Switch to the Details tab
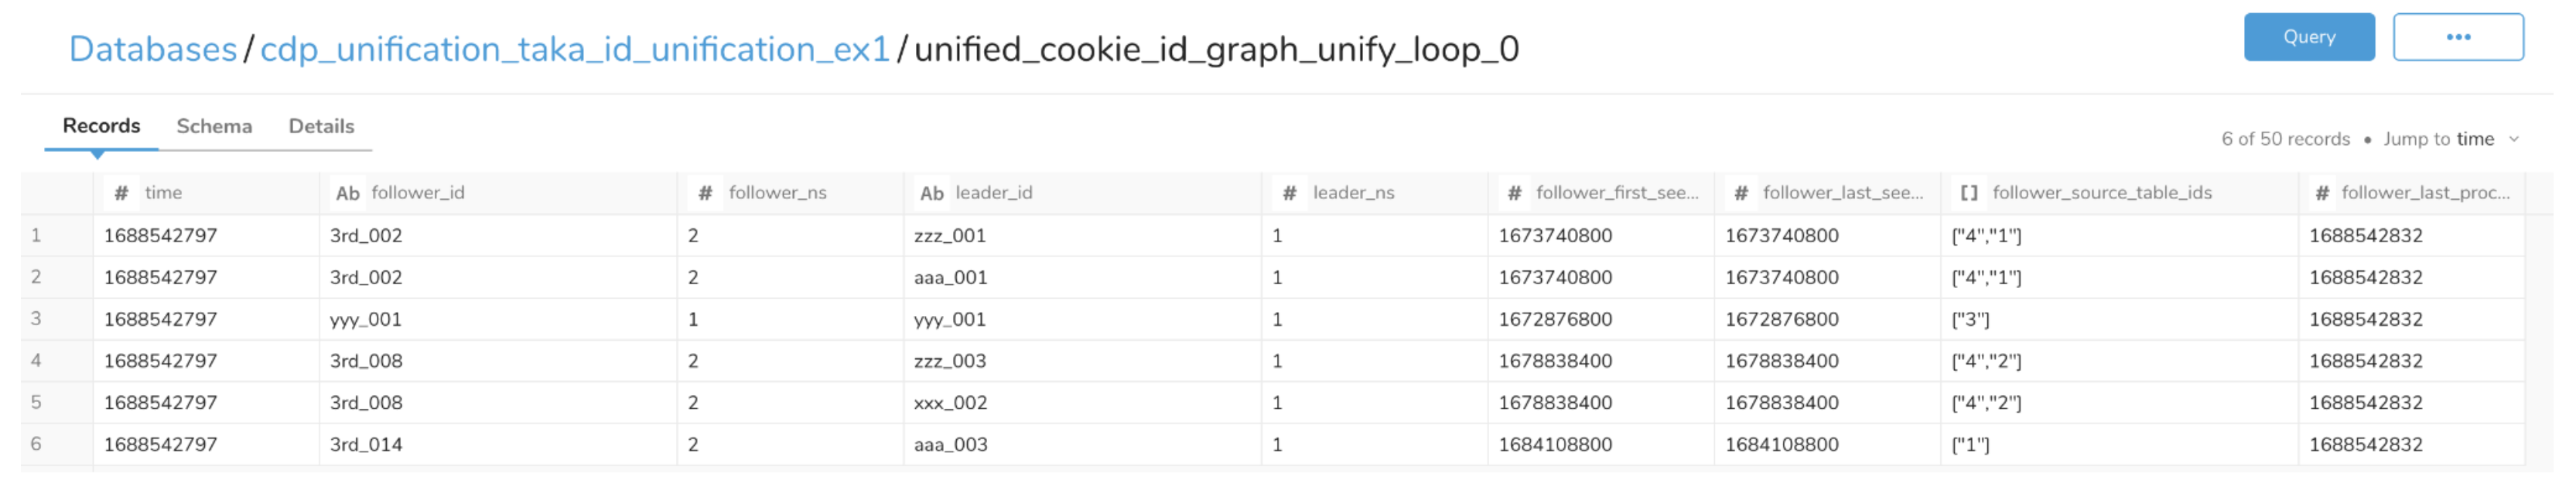Screen dimensions: 2576x501 pyautogui.click(x=322, y=126)
